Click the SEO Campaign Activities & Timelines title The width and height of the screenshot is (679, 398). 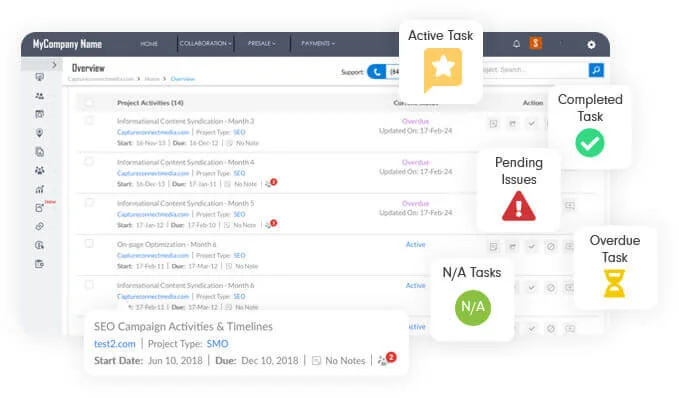point(183,327)
